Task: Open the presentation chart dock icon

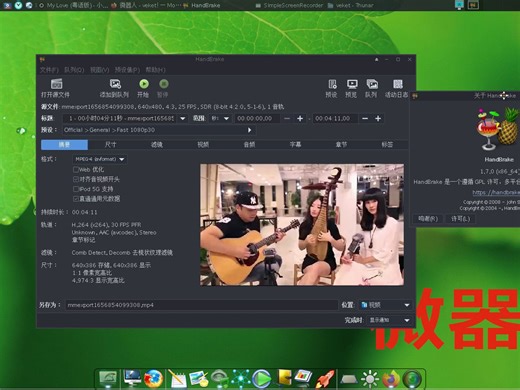Action: pos(303,378)
